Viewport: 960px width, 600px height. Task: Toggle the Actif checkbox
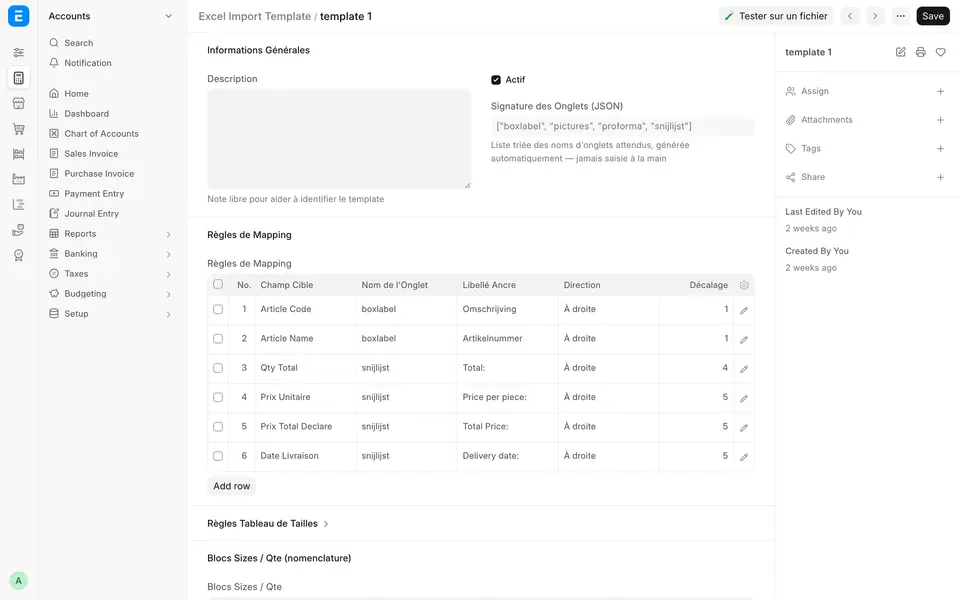click(496, 80)
